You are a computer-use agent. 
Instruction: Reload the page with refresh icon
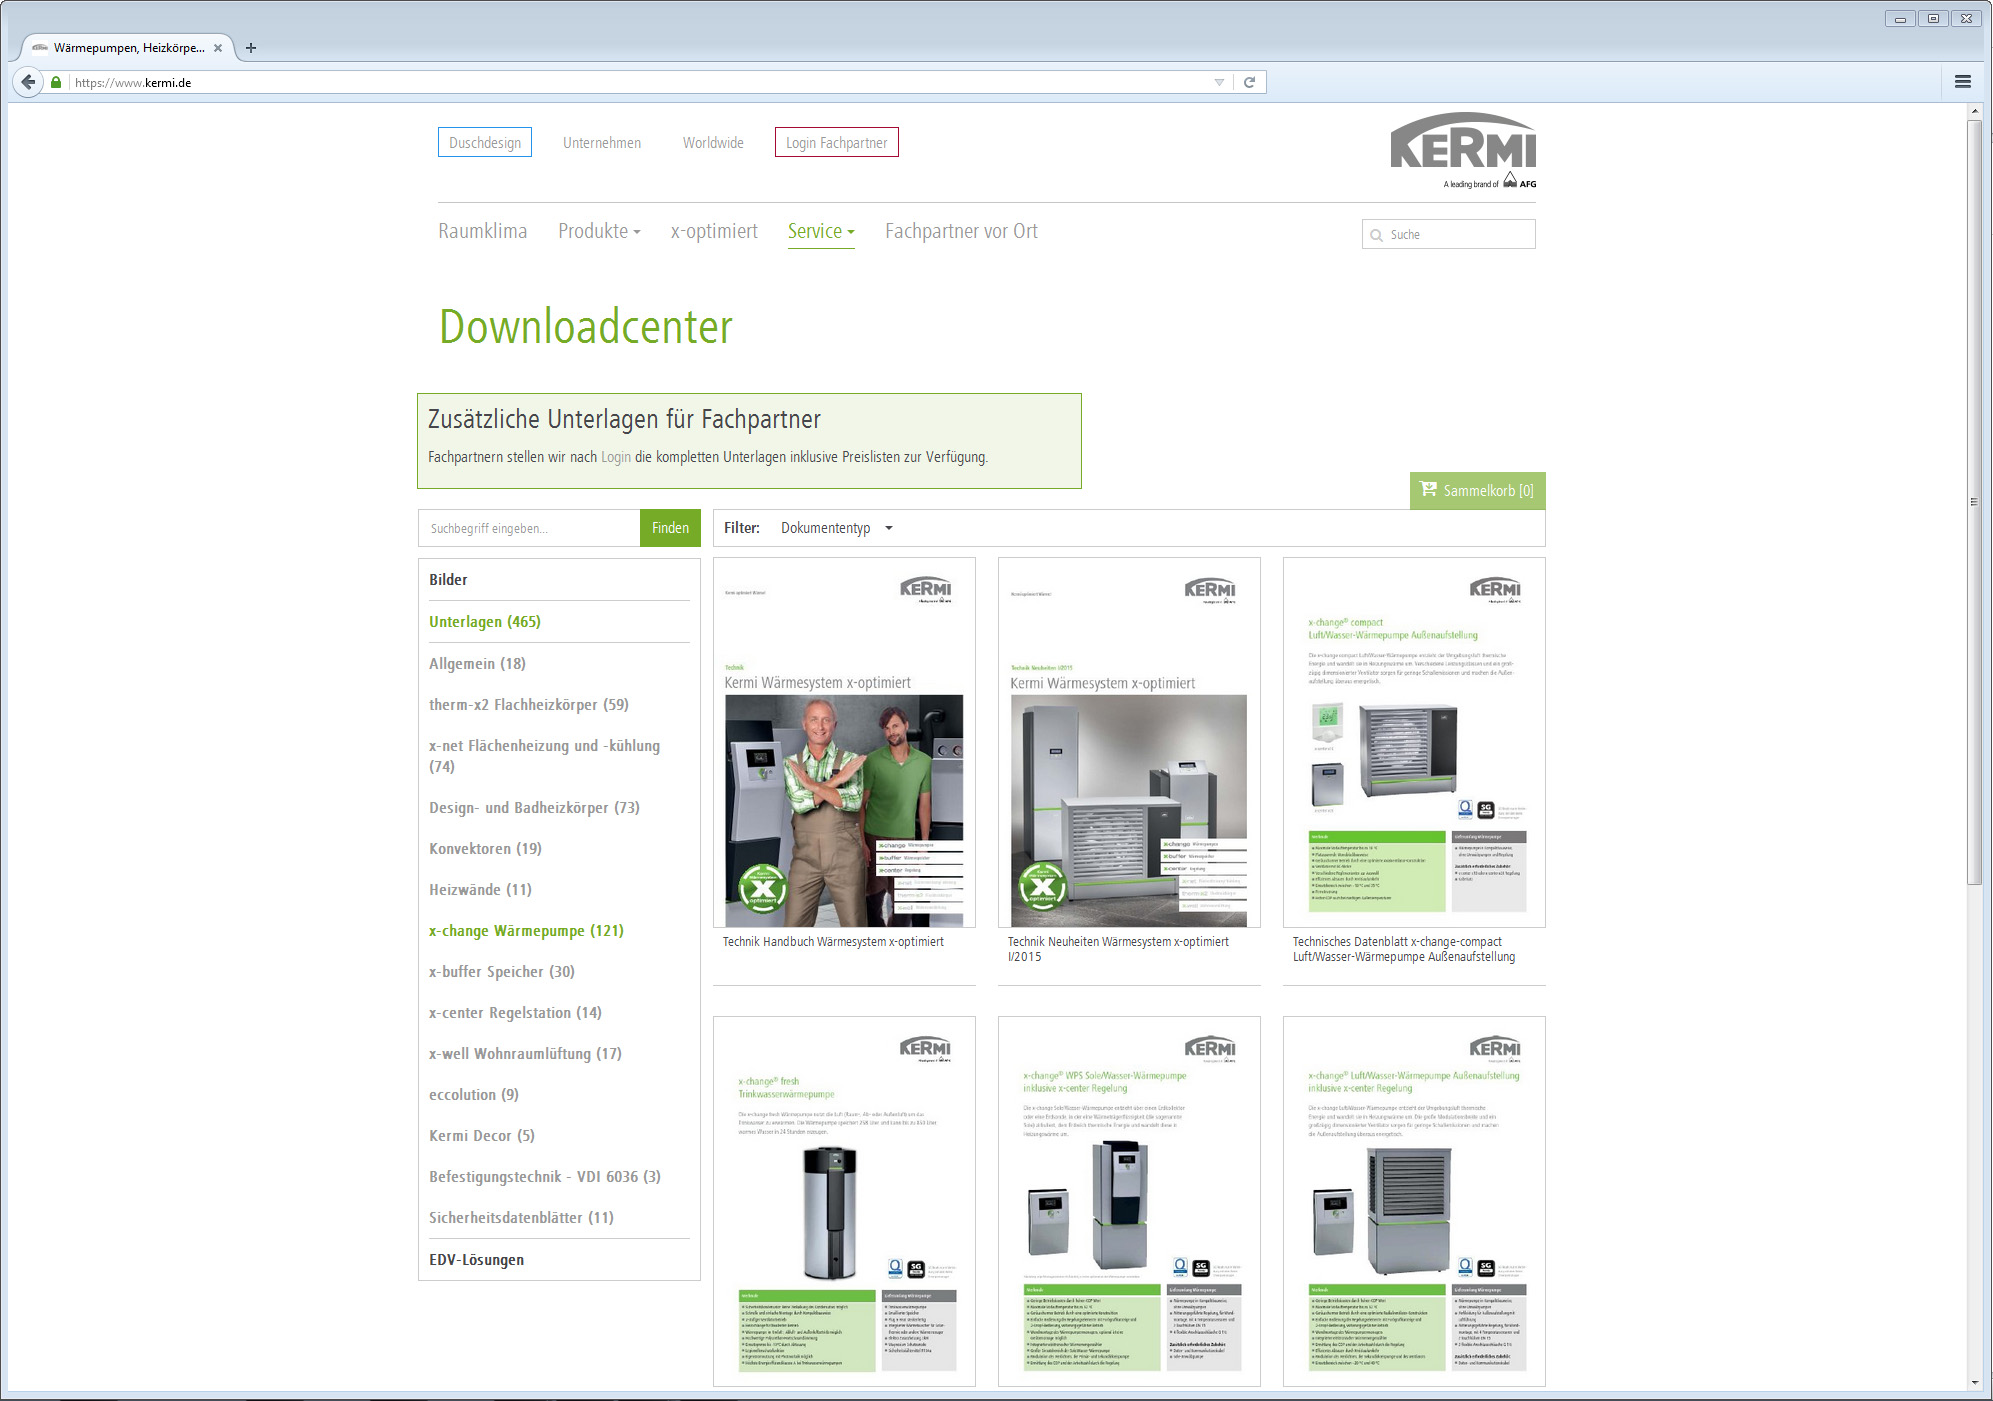pos(1249,82)
